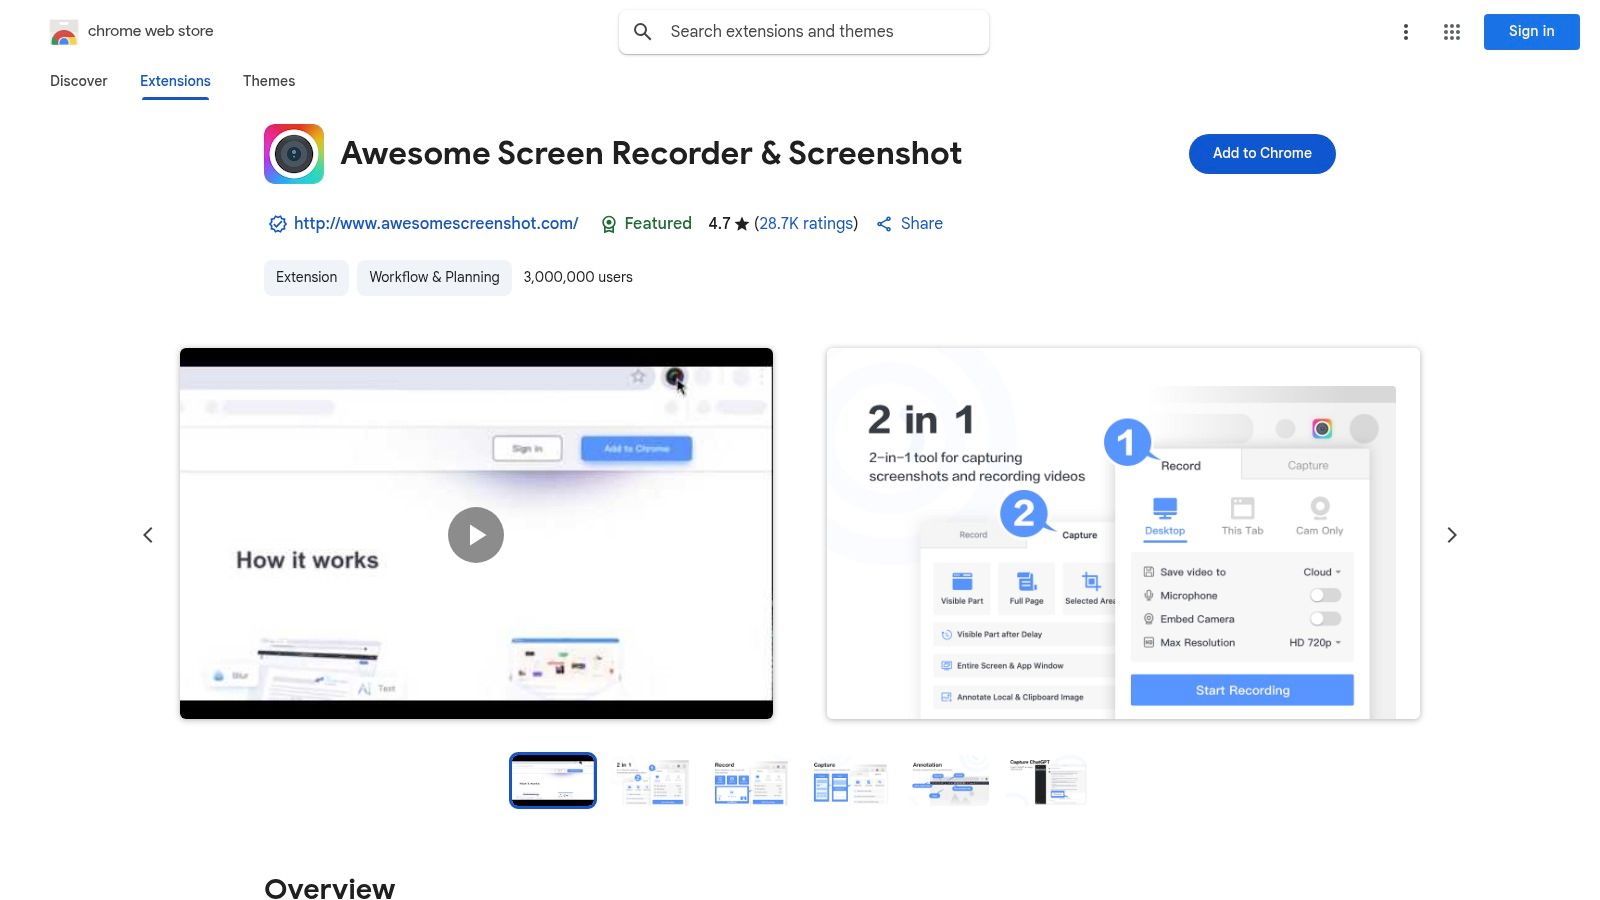The height and width of the screenshot is (900, 1600).
Task: Click the next carousel arrow
Action: pyautogui.click(x=1451, y=534)
